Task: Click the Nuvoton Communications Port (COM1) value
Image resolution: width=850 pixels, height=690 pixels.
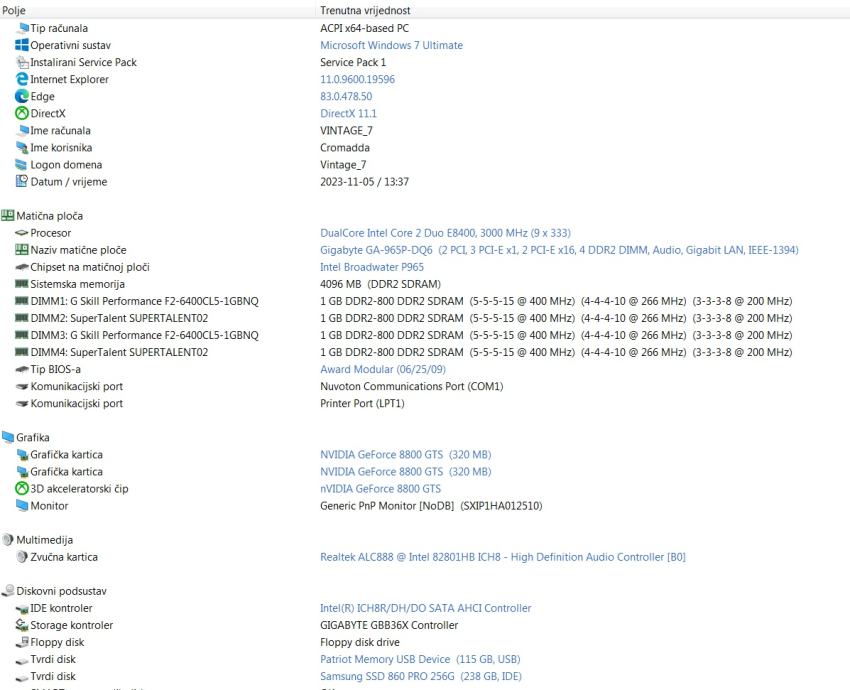Action: coord(411,386)
